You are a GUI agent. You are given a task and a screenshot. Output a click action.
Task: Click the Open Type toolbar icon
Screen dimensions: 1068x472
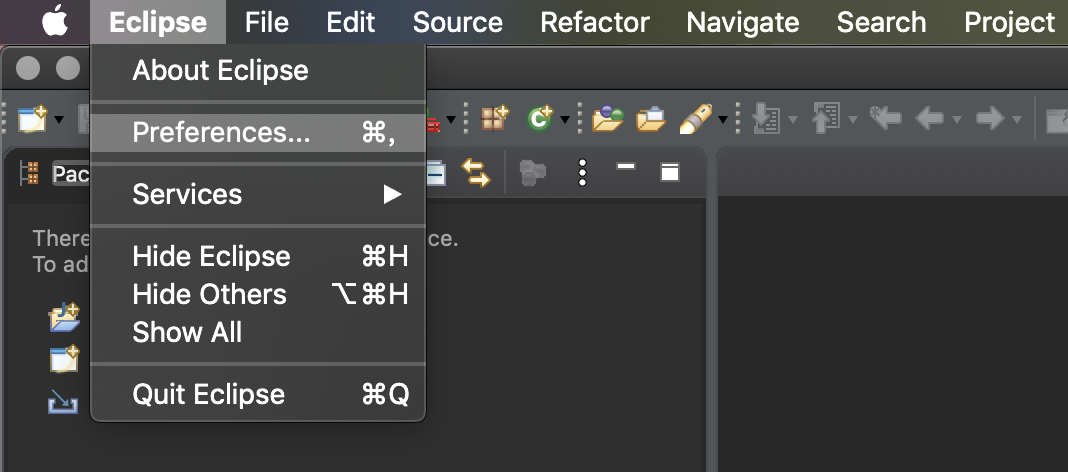tap(606, 120)
